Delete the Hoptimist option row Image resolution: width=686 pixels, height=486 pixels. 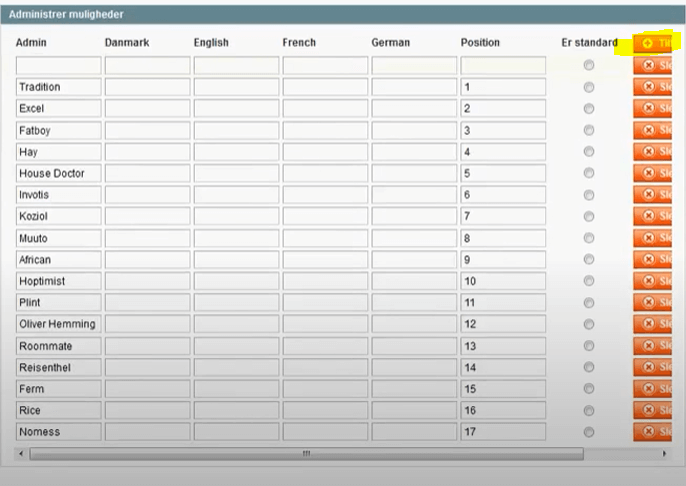(x=652, y=280)
